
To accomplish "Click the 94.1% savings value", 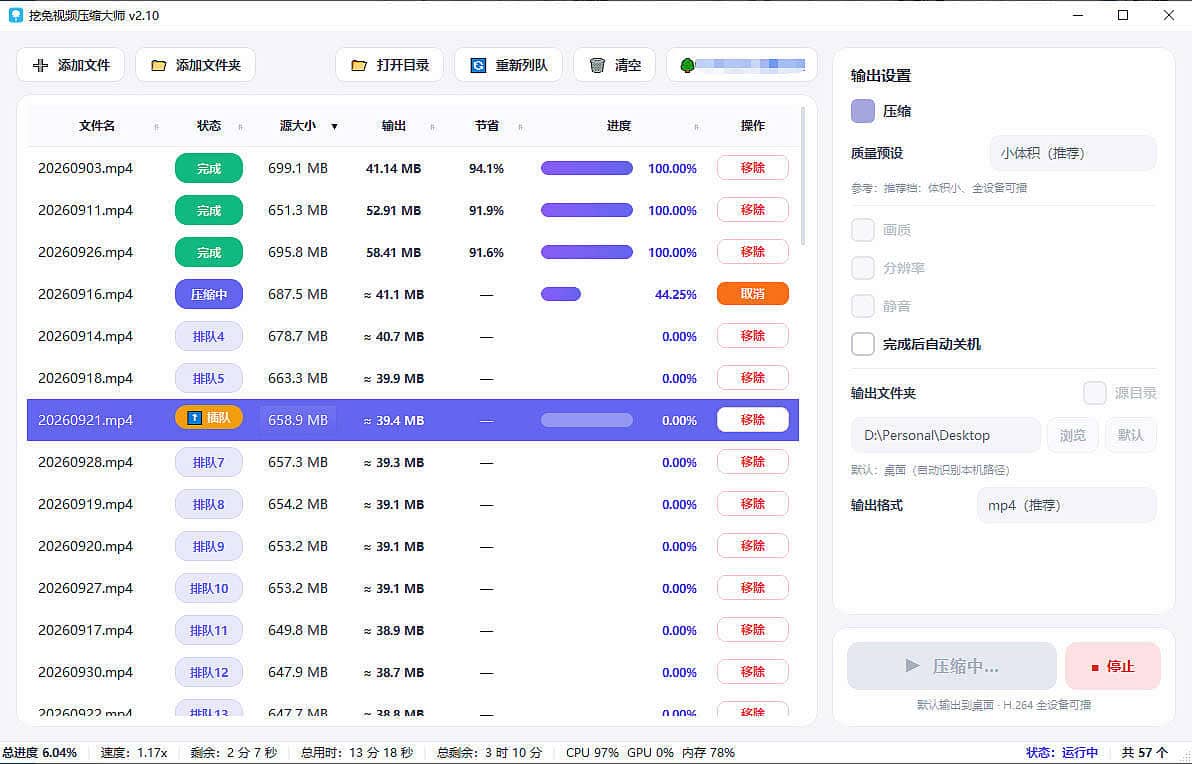I will (x=487, y=168).
